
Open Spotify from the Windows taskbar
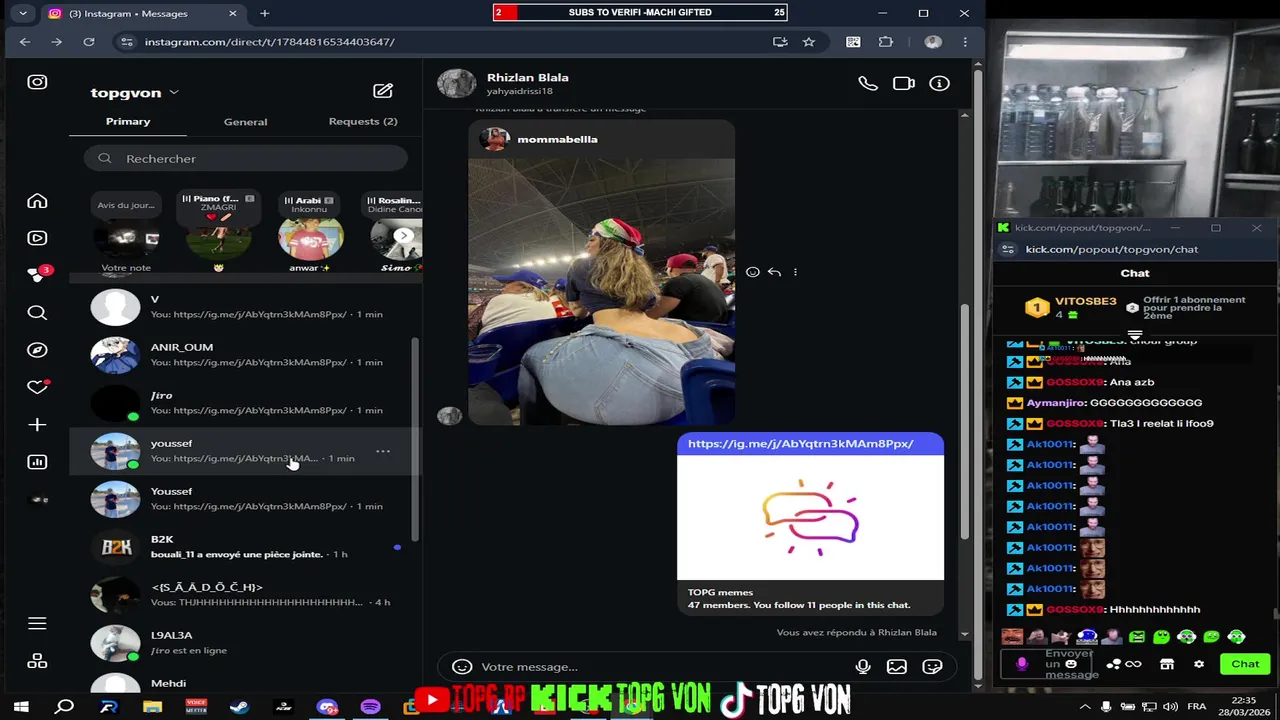[370, 707]
